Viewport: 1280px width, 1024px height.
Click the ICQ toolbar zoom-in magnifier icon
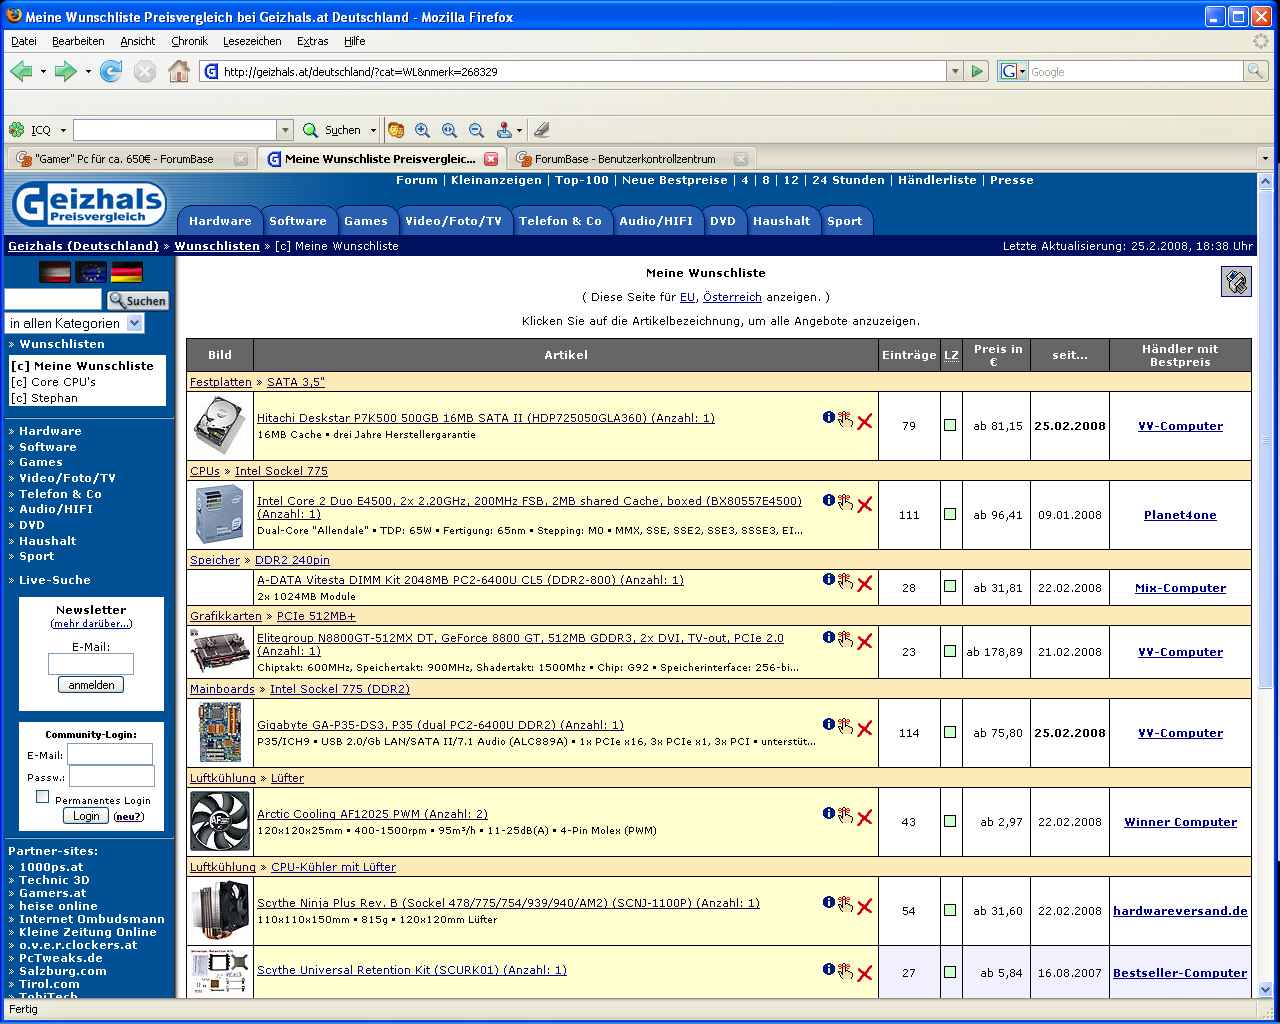pos(423,130)
